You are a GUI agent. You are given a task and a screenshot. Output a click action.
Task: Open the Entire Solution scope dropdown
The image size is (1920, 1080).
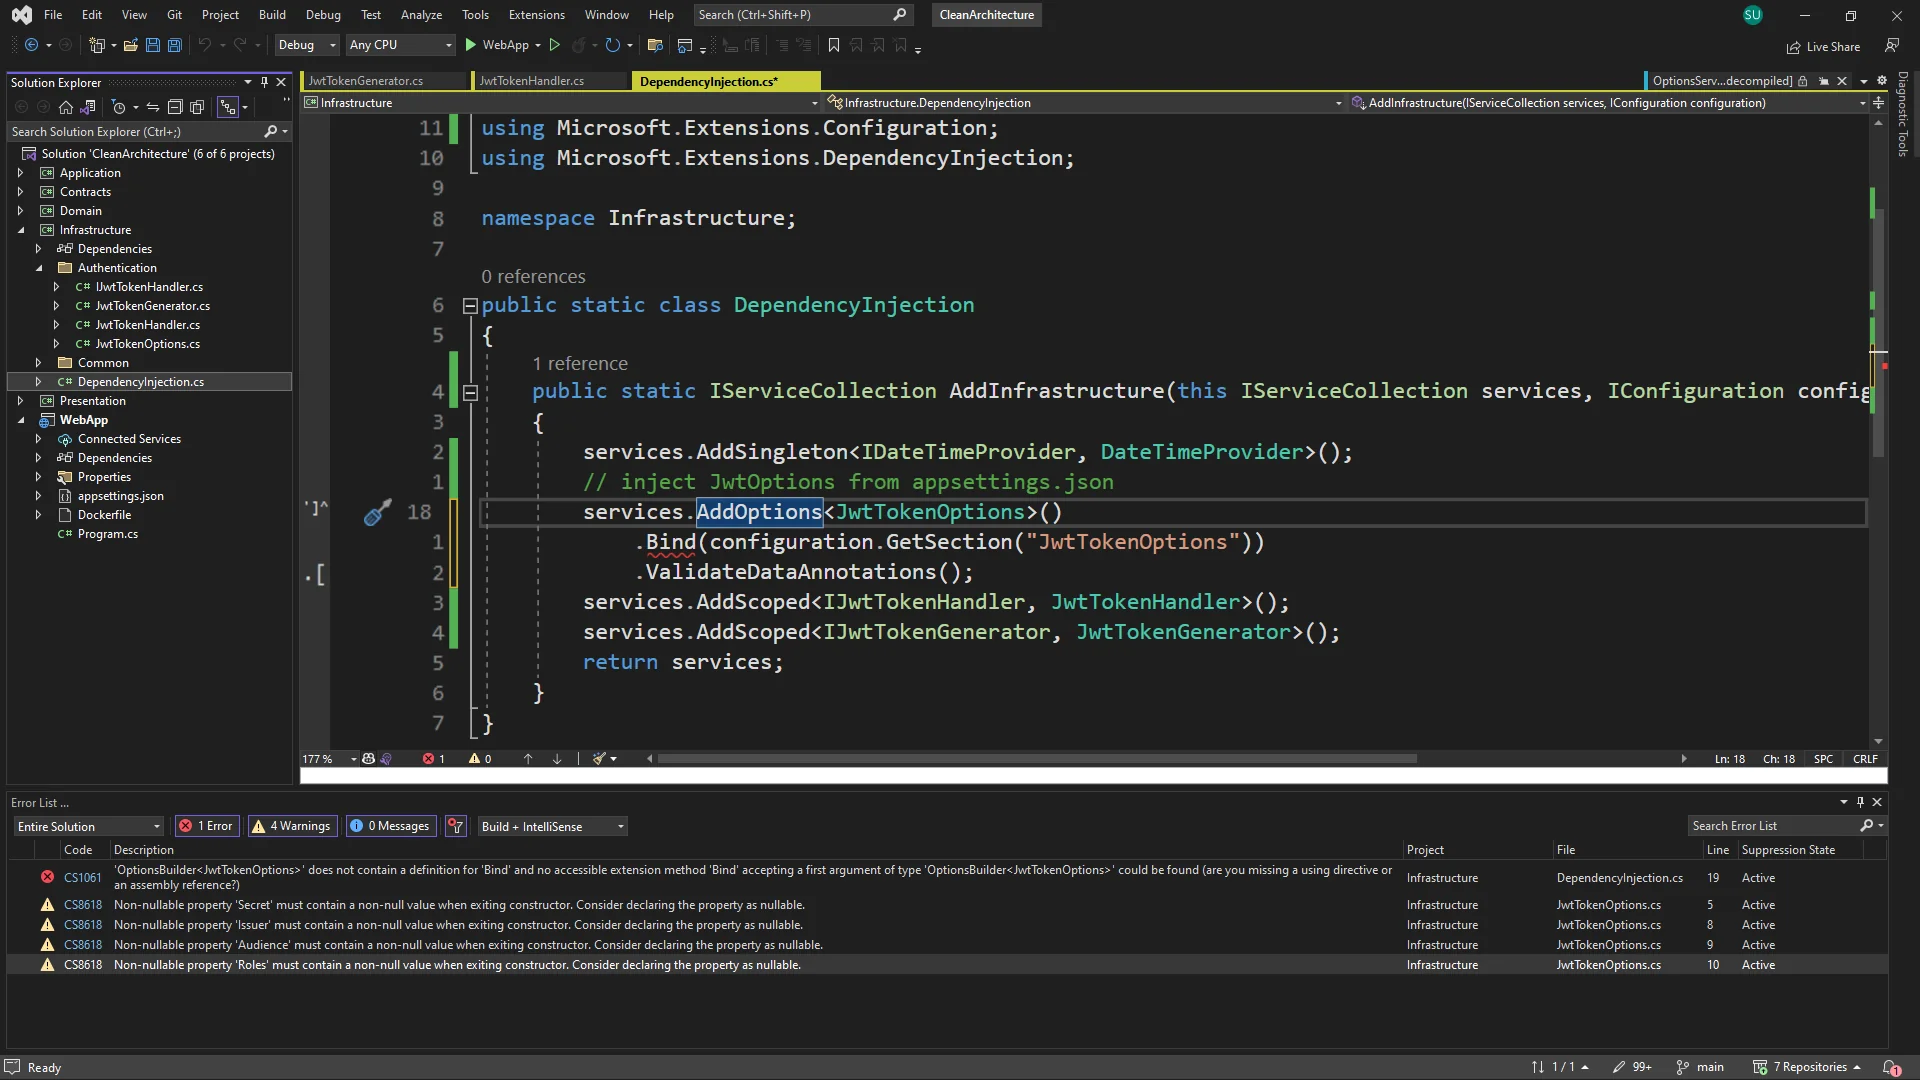[88, 827]
